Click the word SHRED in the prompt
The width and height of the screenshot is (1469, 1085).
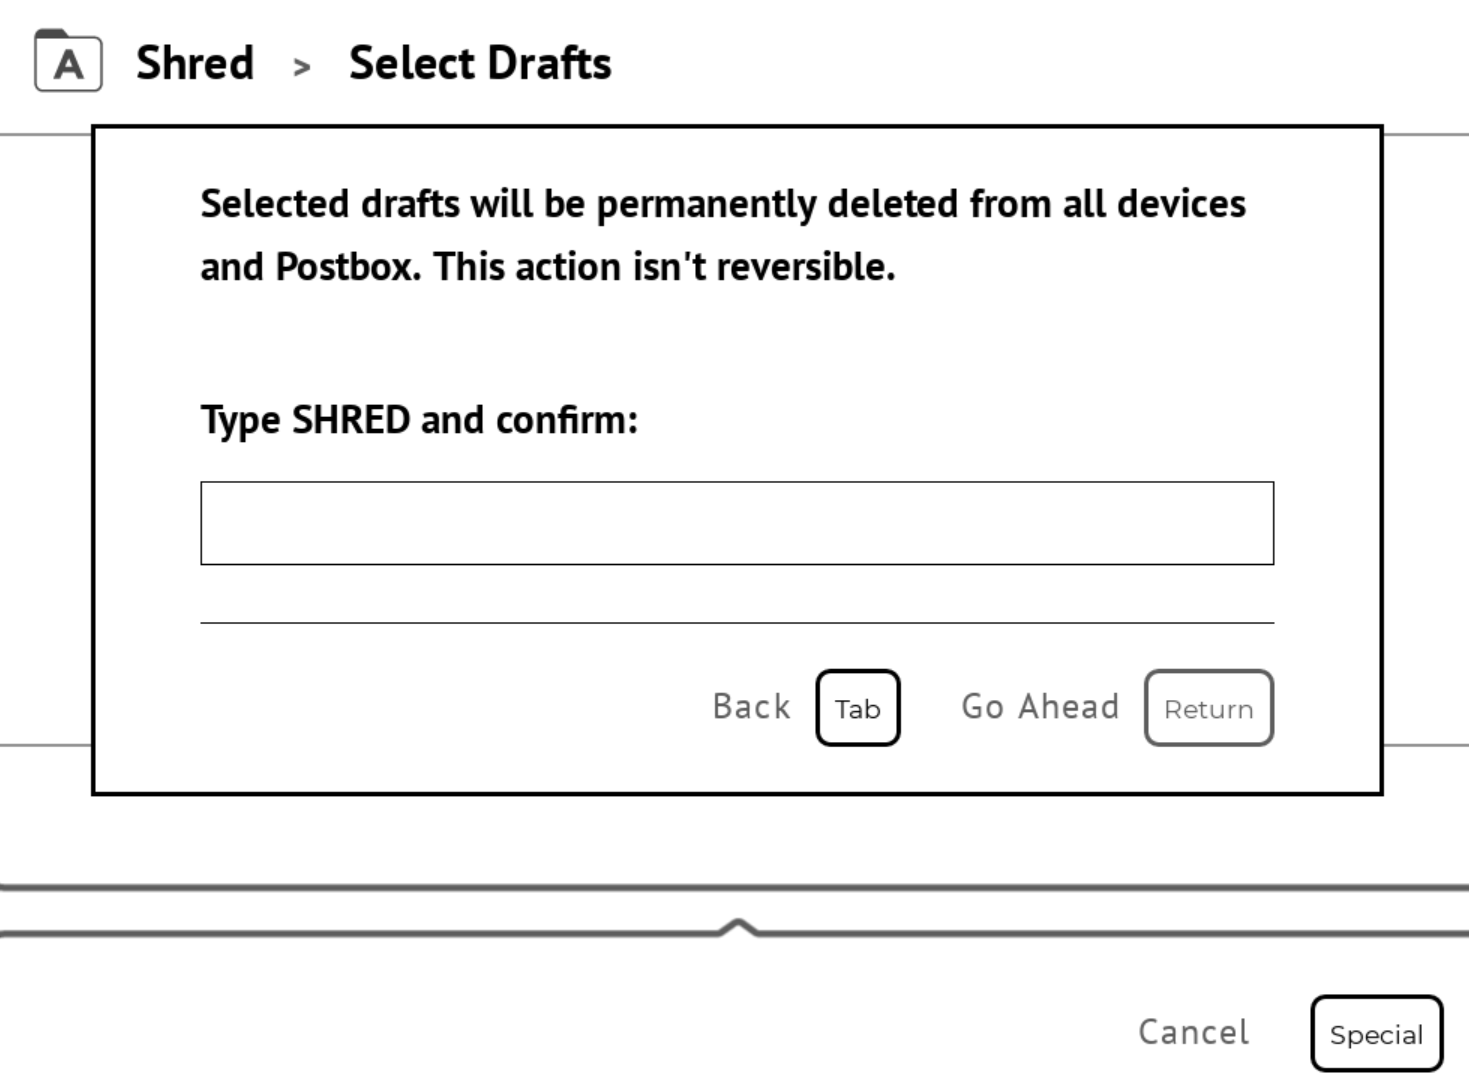350,420
